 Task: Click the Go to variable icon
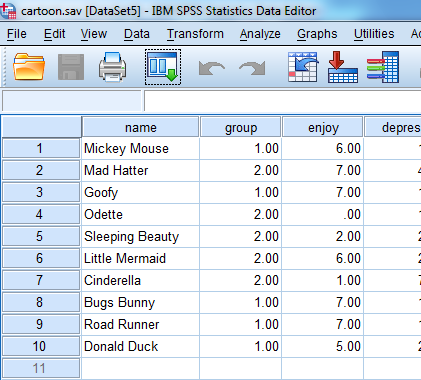(343, 67)
